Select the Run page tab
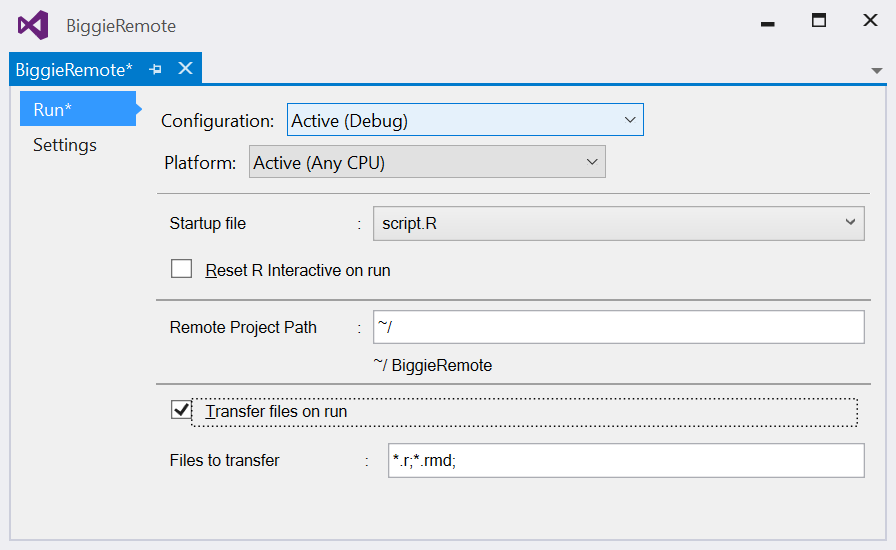 78,109
